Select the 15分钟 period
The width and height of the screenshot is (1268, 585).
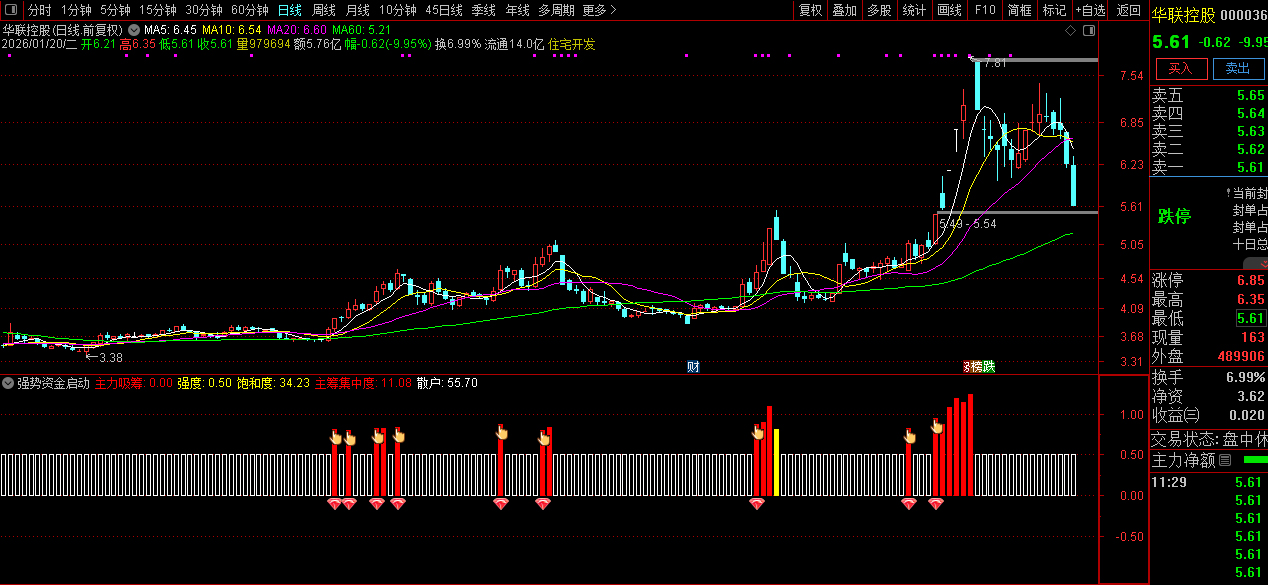[x=157, y=10]
